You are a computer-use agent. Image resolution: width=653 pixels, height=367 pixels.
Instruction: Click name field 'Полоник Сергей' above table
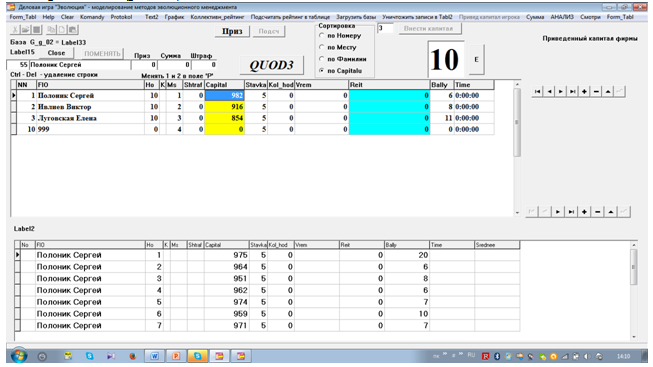(80, 65)
